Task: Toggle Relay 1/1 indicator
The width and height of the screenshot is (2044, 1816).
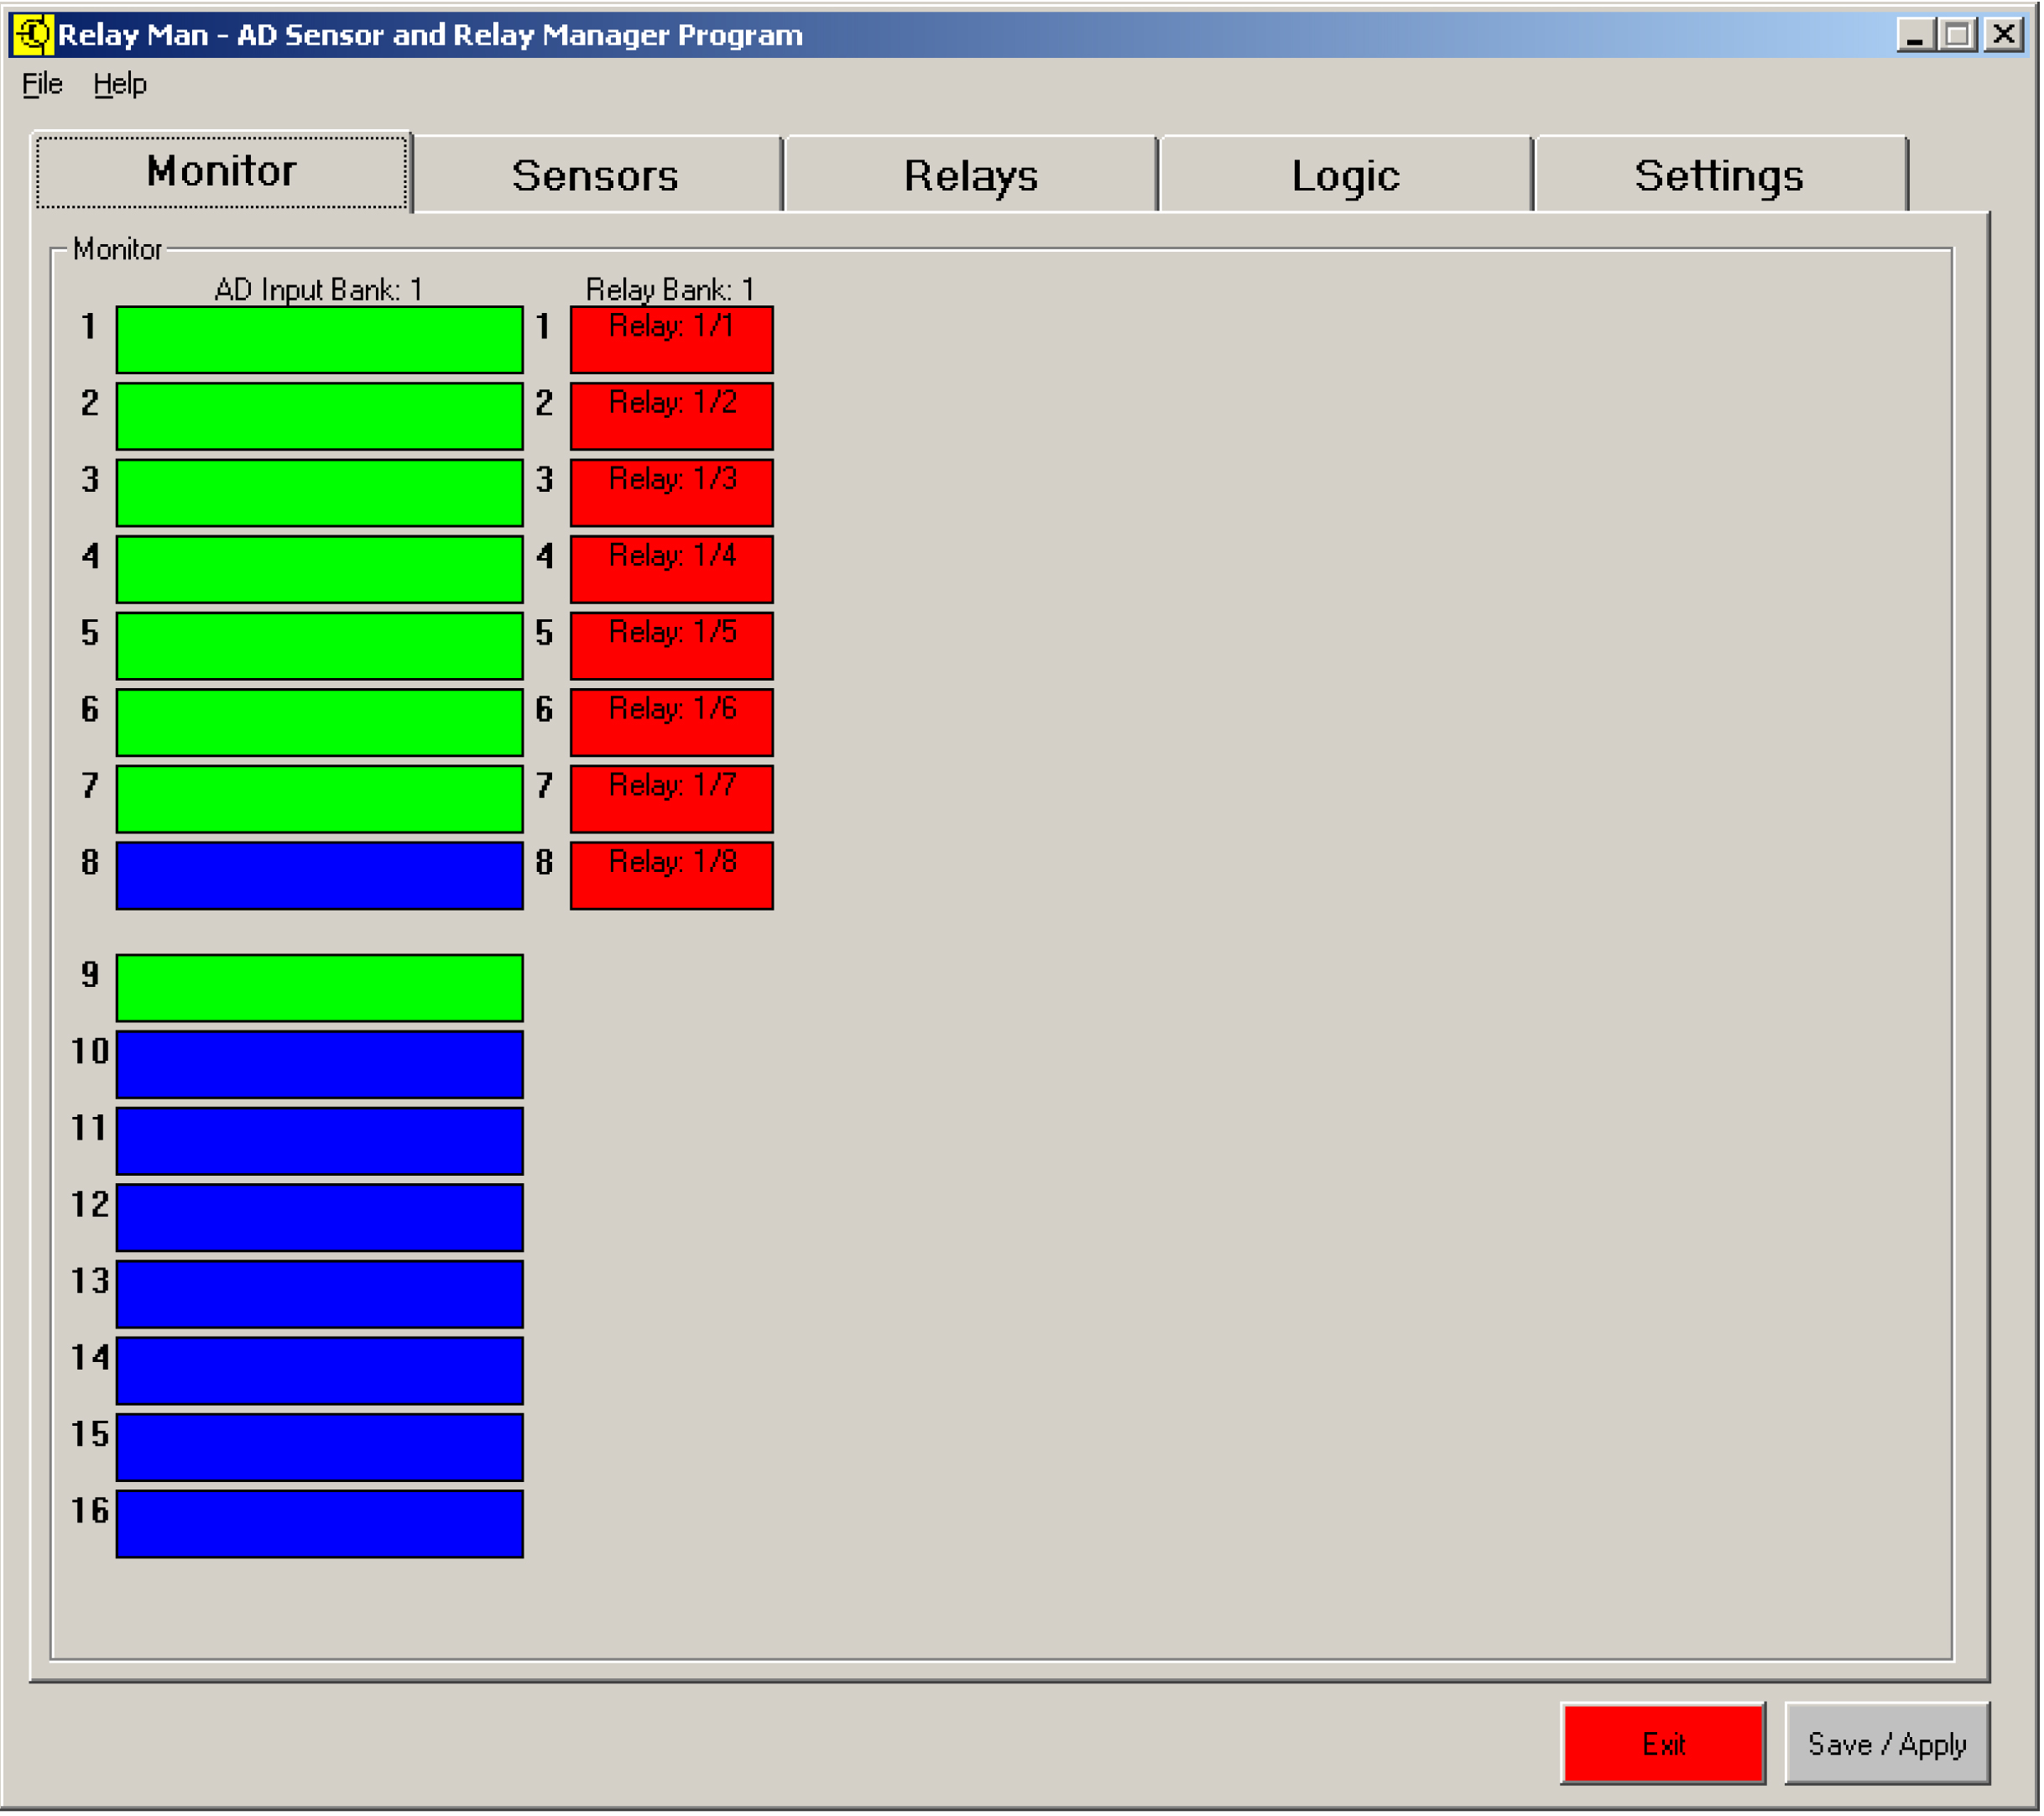Action: (x=672, y=340)
